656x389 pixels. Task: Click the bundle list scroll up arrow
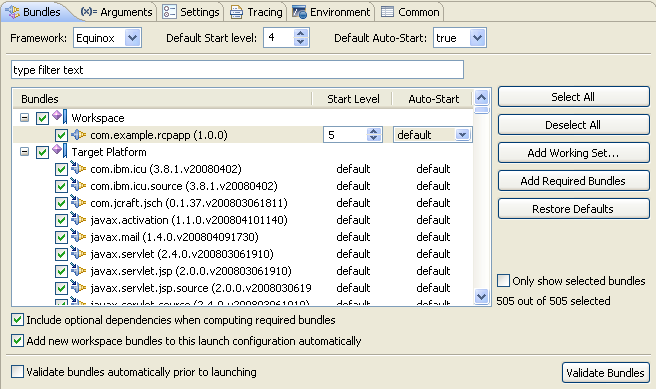(x=482, y=98)
